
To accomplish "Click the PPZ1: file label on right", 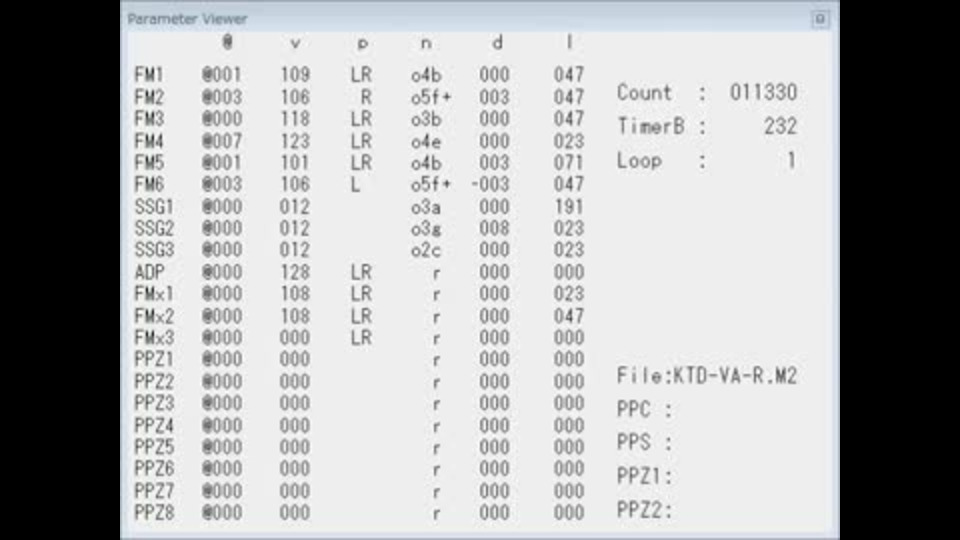I will point(645,476).
